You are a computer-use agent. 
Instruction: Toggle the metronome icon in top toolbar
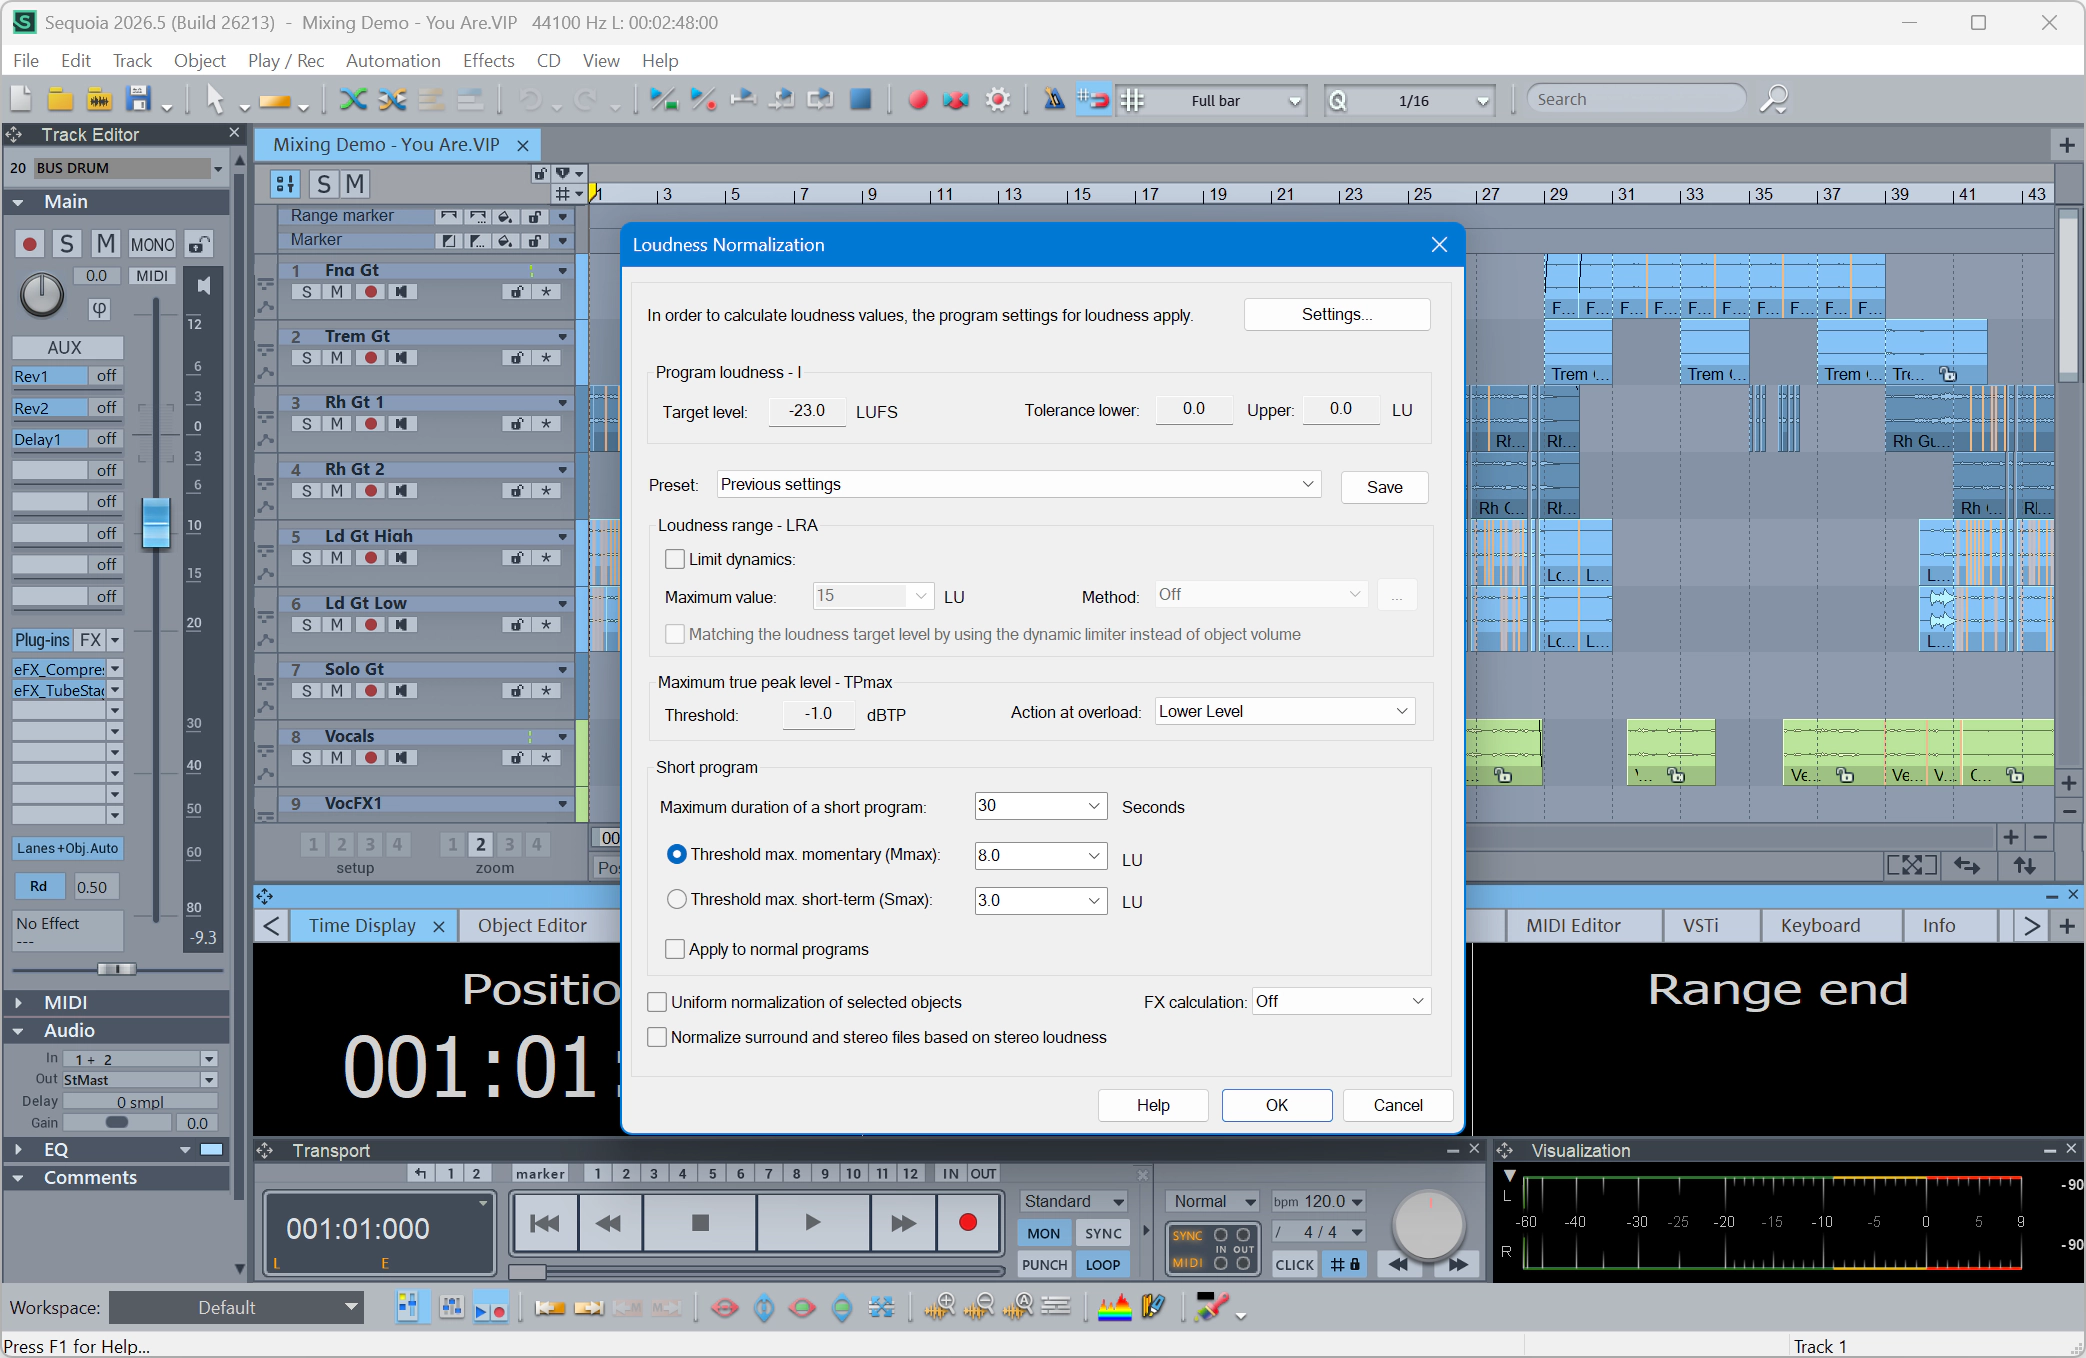pos(1054,99)
